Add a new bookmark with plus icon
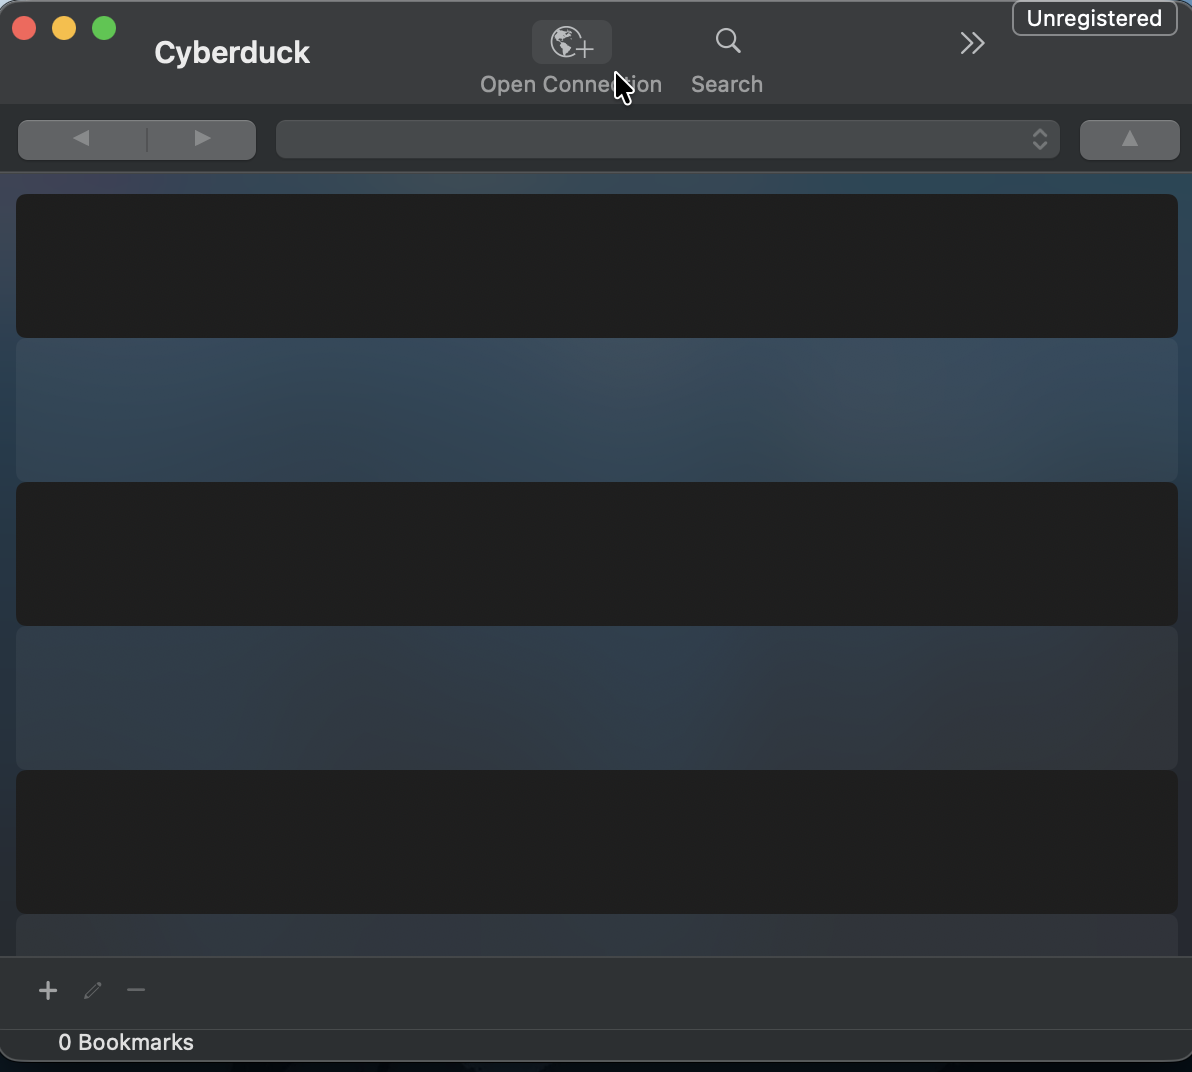 (x=48, y=990)
